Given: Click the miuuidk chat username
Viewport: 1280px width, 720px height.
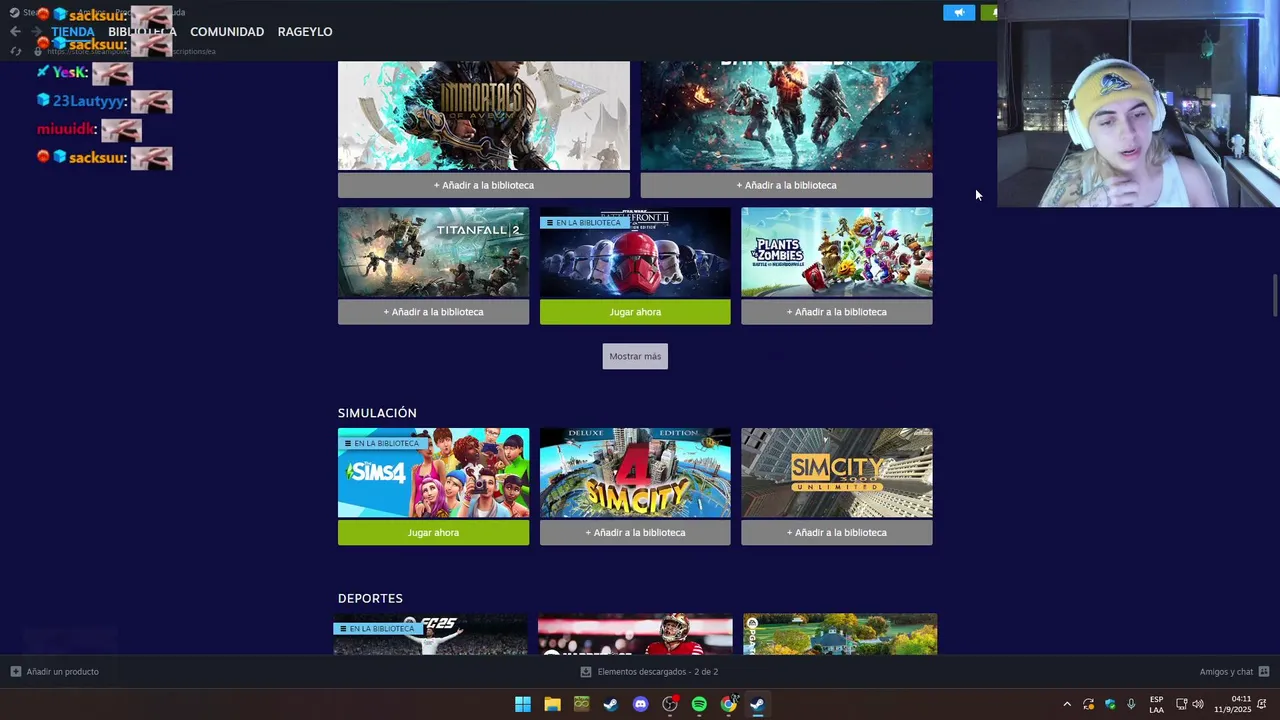Looking at the screenshot, I should (x=65, y=129).
